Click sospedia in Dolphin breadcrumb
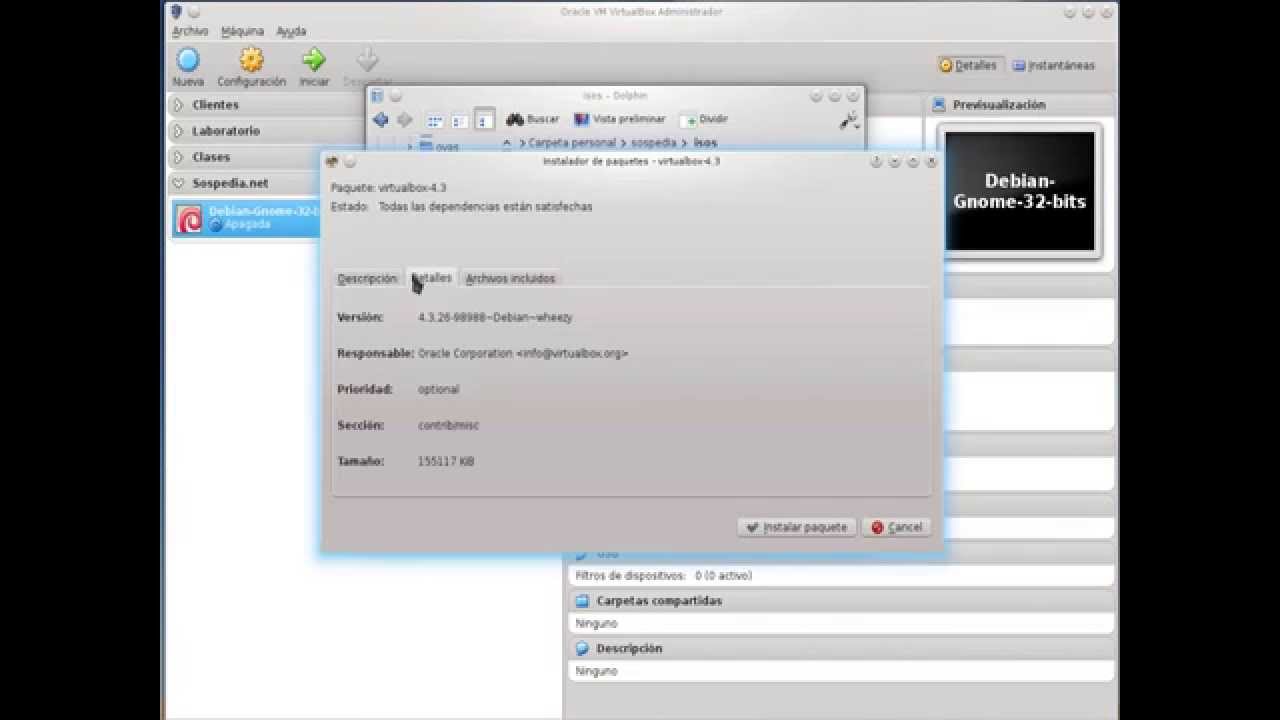 (654, 143)
